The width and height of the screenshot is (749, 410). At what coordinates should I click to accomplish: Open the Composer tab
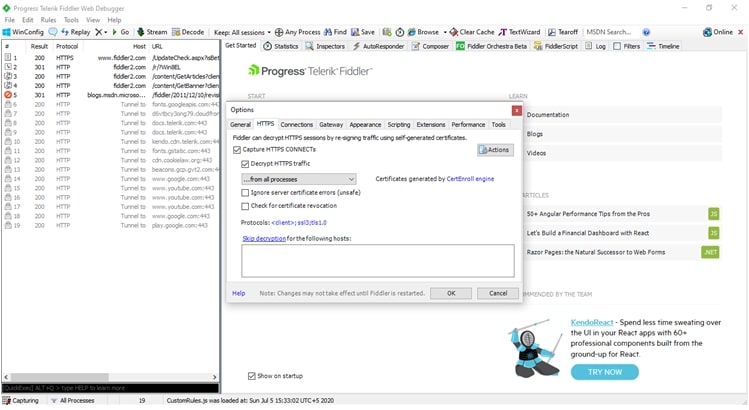click(430, 46)
